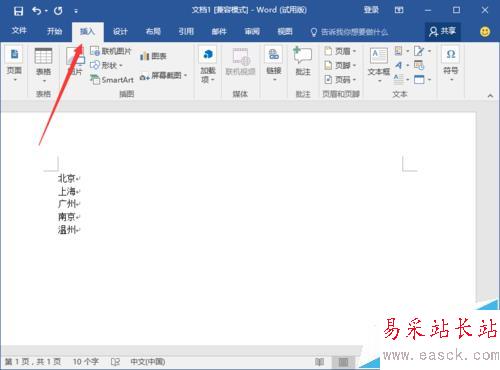Viewport: 500px width, 370px height.
Task: Open the 符号 Symbol omega dropdown
Action: tap(451, 63)
